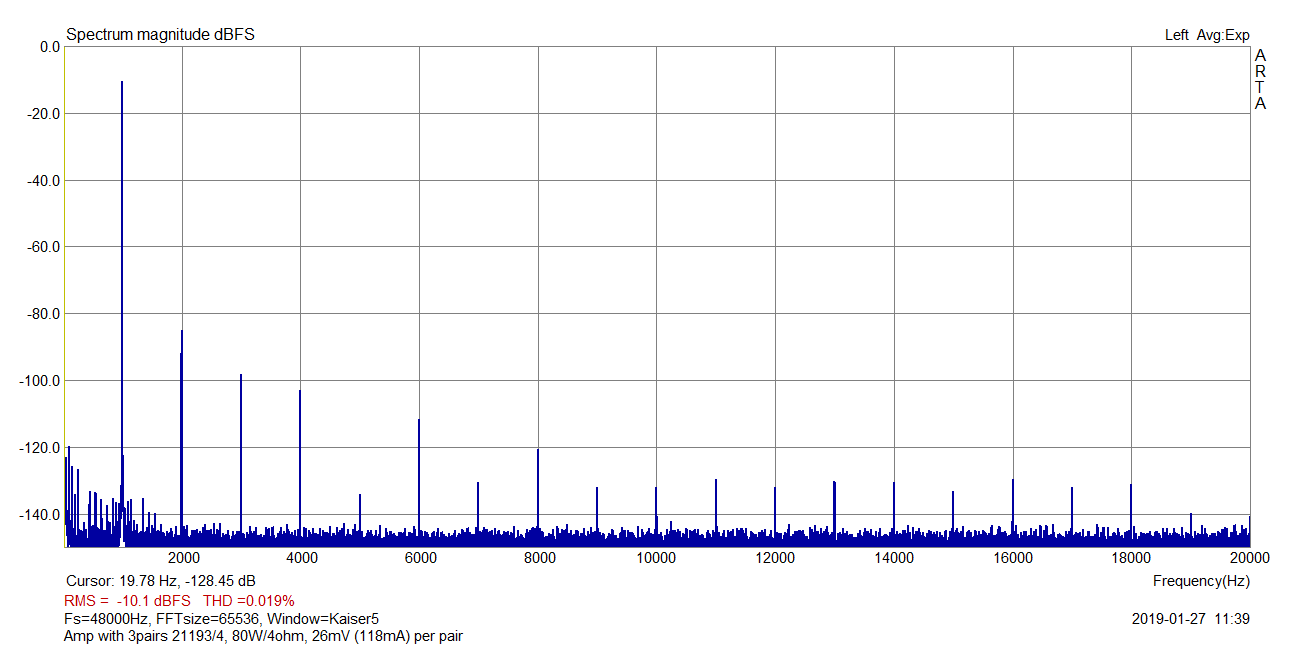Click the '20000' frequency axis label
This screenshot has width=1314, height=648.
1249,558
